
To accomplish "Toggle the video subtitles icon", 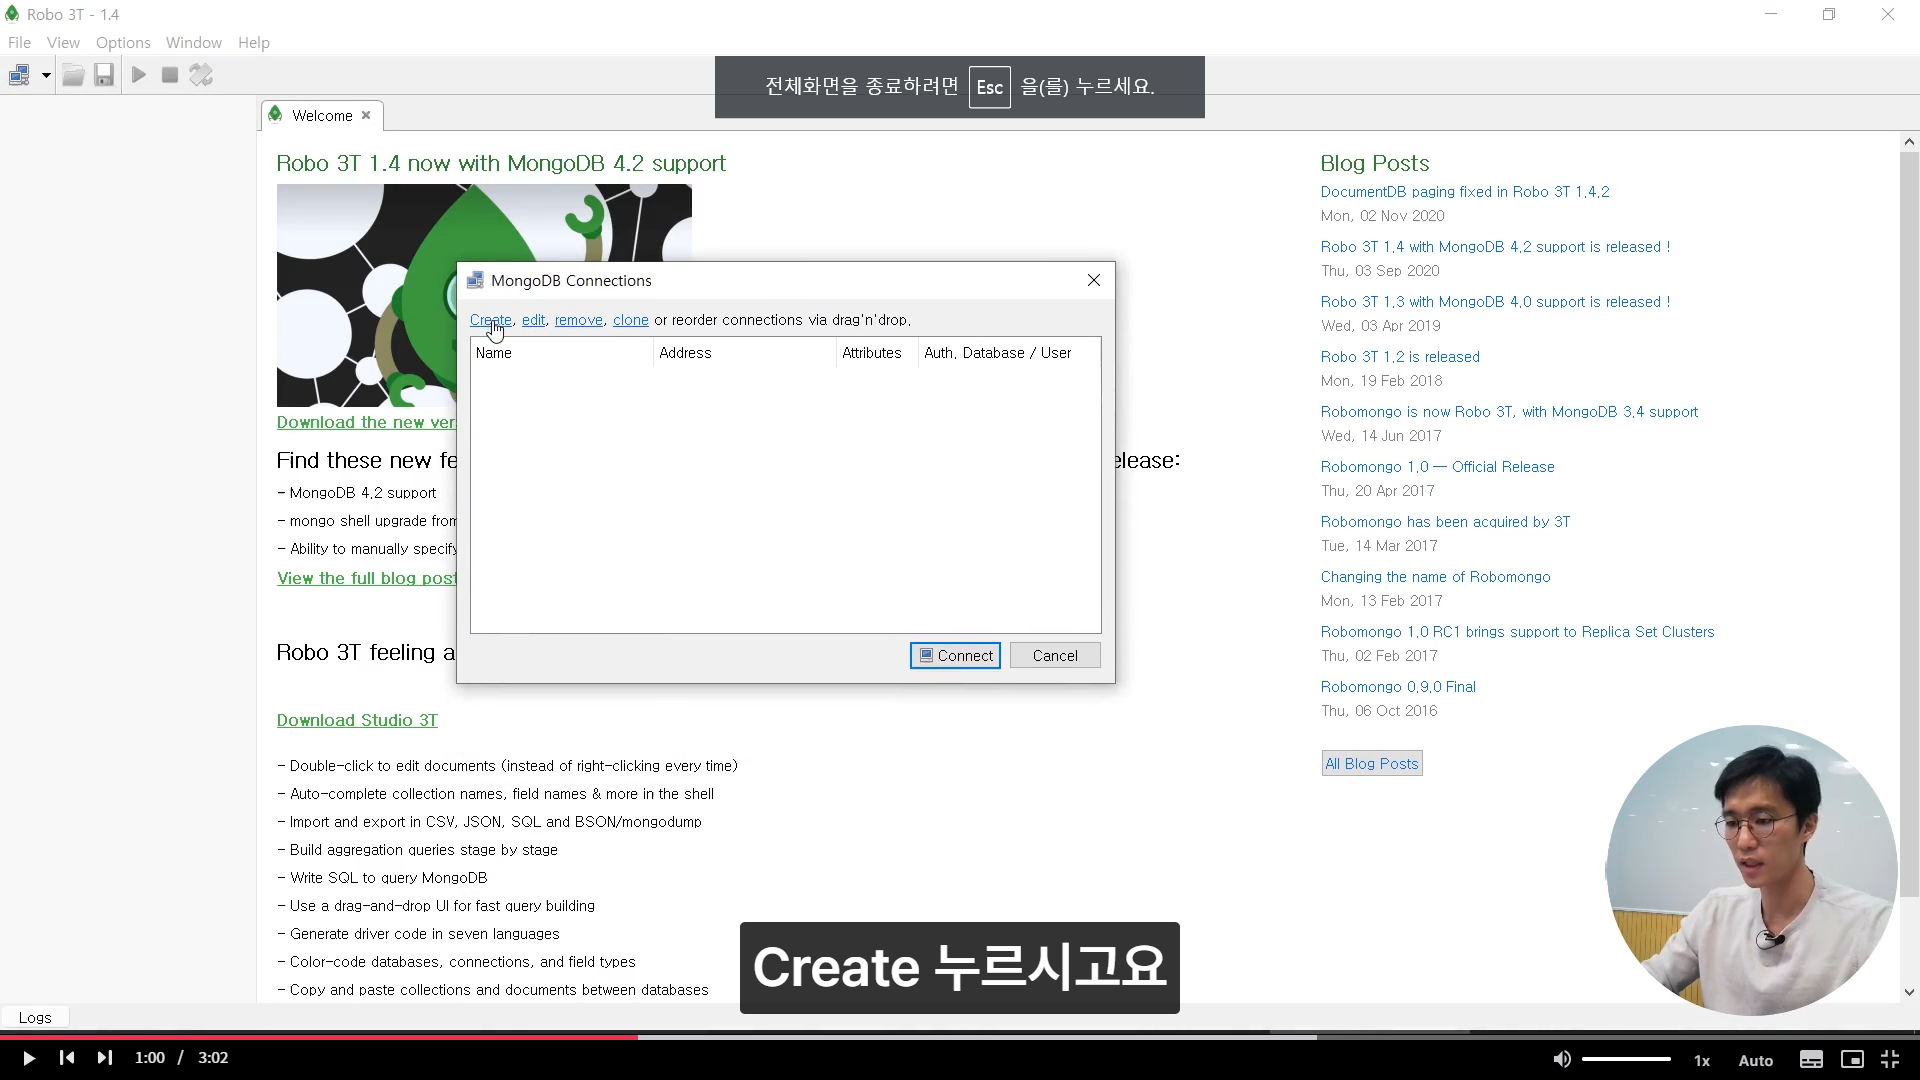I will click(1811, 1059).
